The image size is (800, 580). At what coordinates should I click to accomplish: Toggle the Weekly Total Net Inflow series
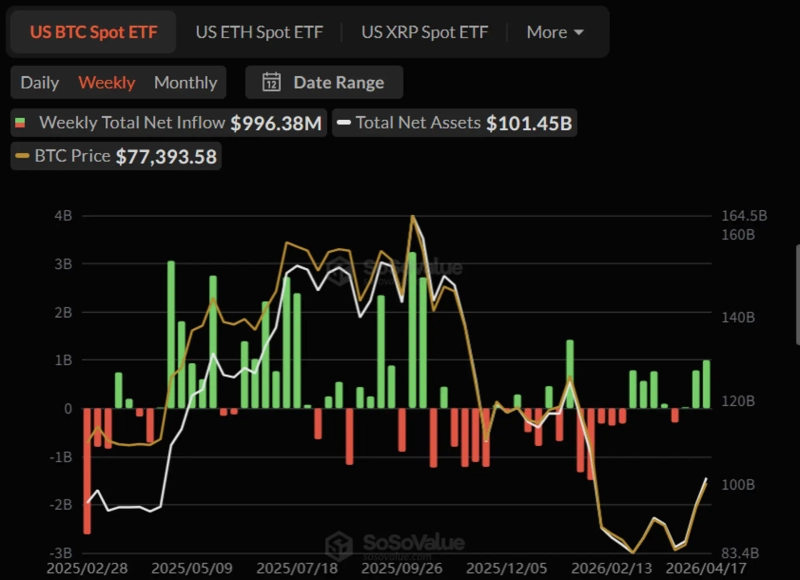pyautogui.click(x=168, y=124)
